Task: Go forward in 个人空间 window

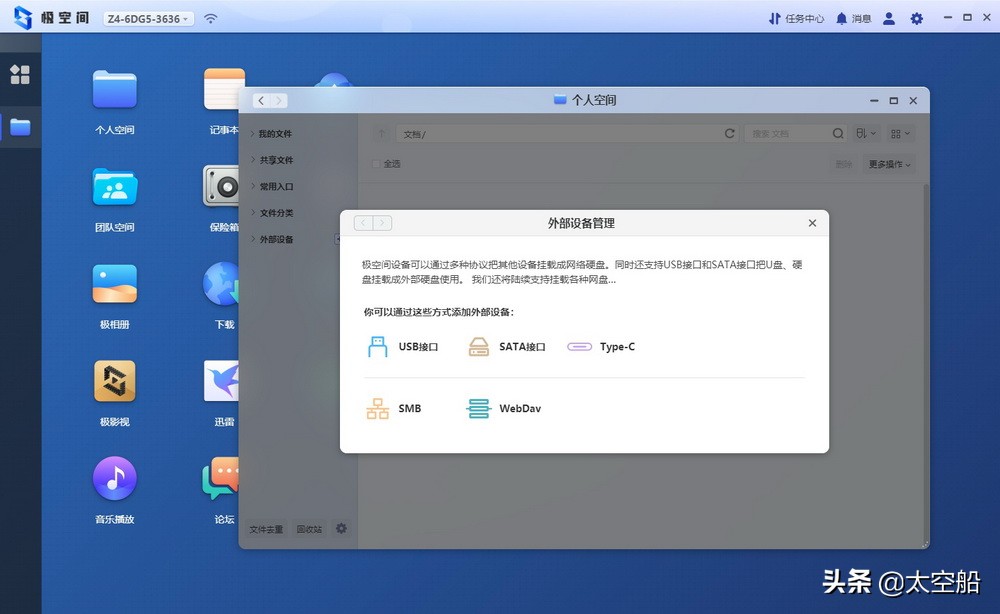Action: click(x=279, y=101)
